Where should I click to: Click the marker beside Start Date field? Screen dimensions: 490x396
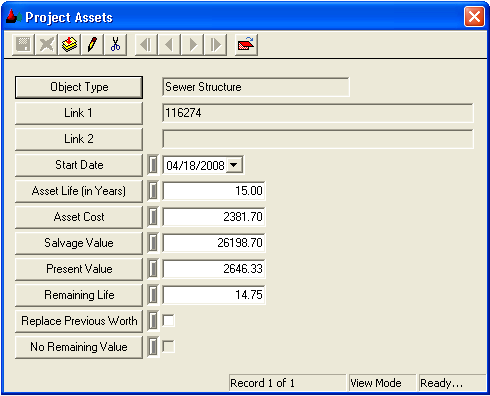point(153,165)
